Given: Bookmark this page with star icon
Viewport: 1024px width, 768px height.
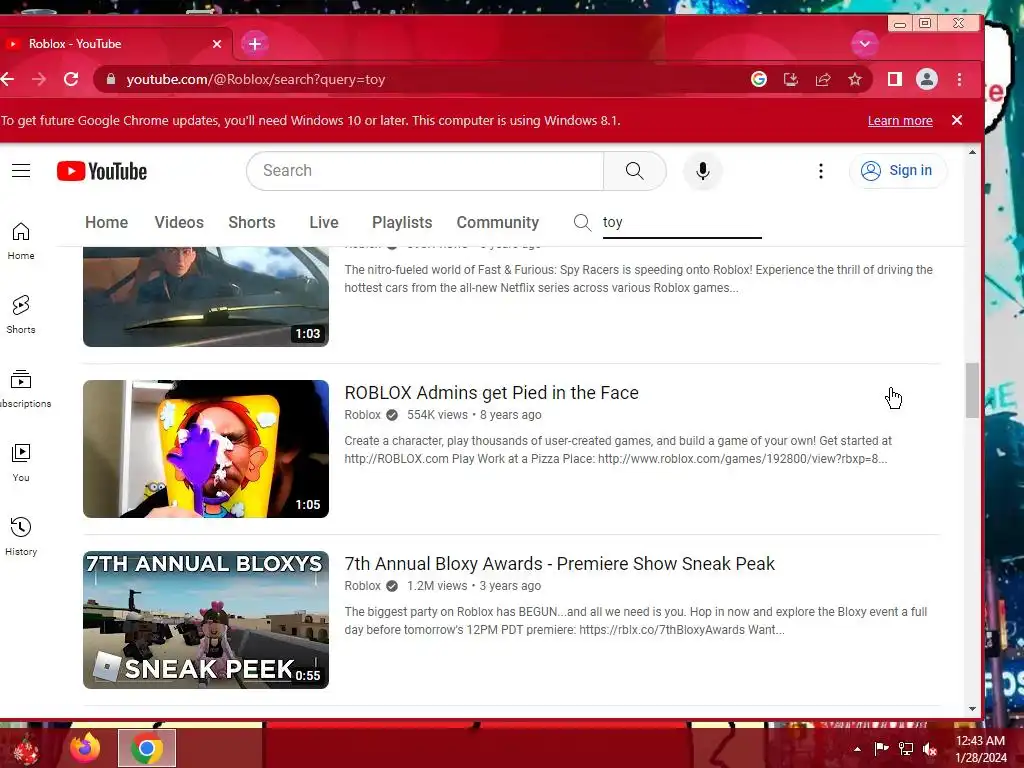Looking at the screenshot, I should coord(855,79).
